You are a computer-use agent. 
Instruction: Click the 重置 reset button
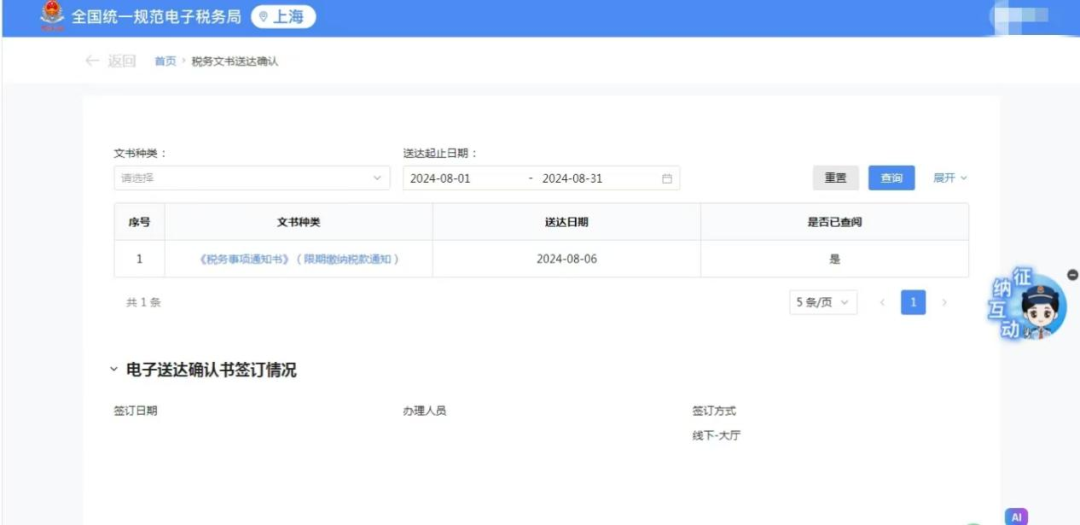[835, 178]
